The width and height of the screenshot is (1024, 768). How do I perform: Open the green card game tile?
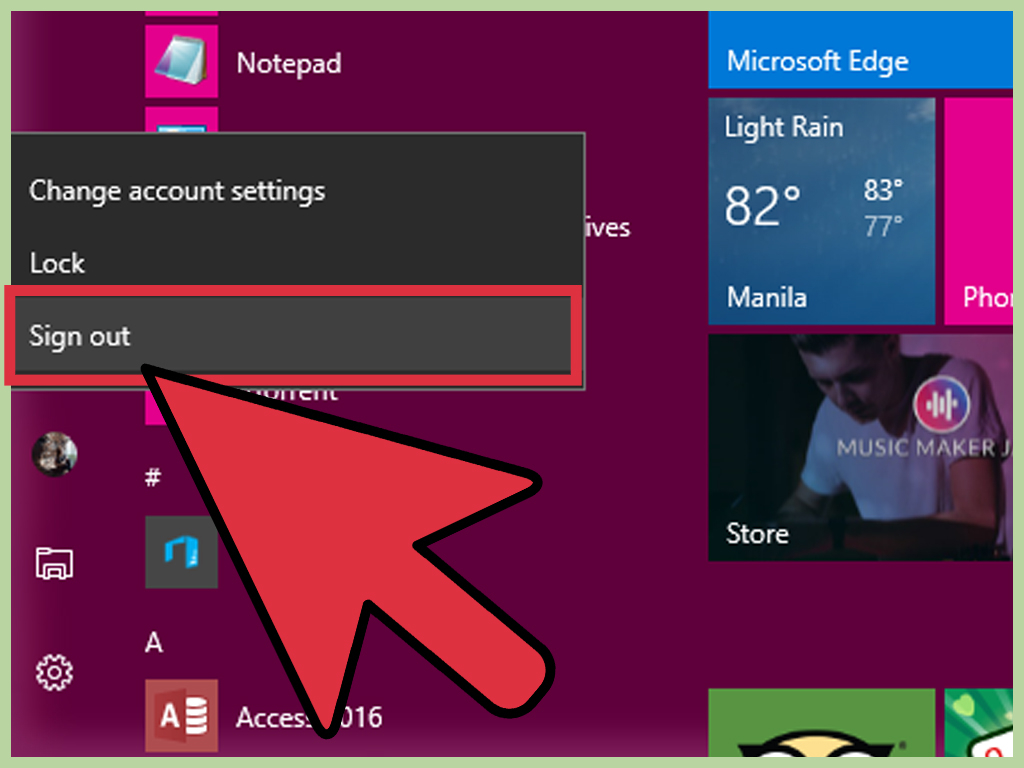[978, 723]
